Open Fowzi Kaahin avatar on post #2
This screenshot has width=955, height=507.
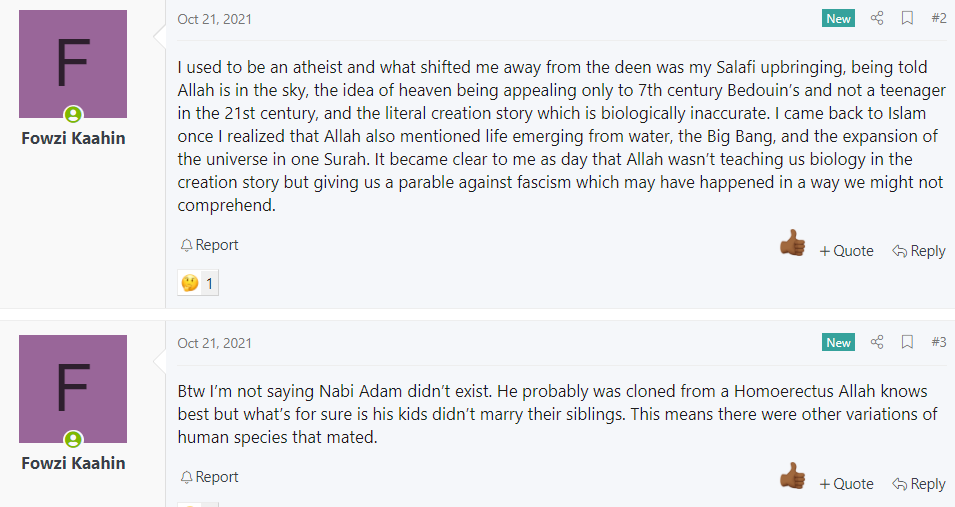(73, 64)
